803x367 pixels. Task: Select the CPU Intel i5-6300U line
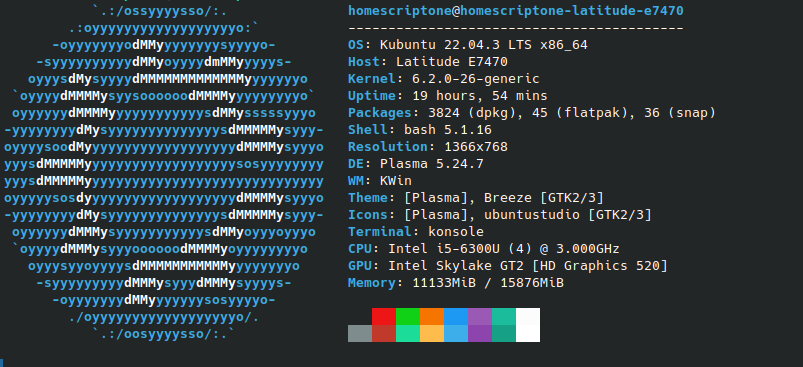[x=483, y=249]
